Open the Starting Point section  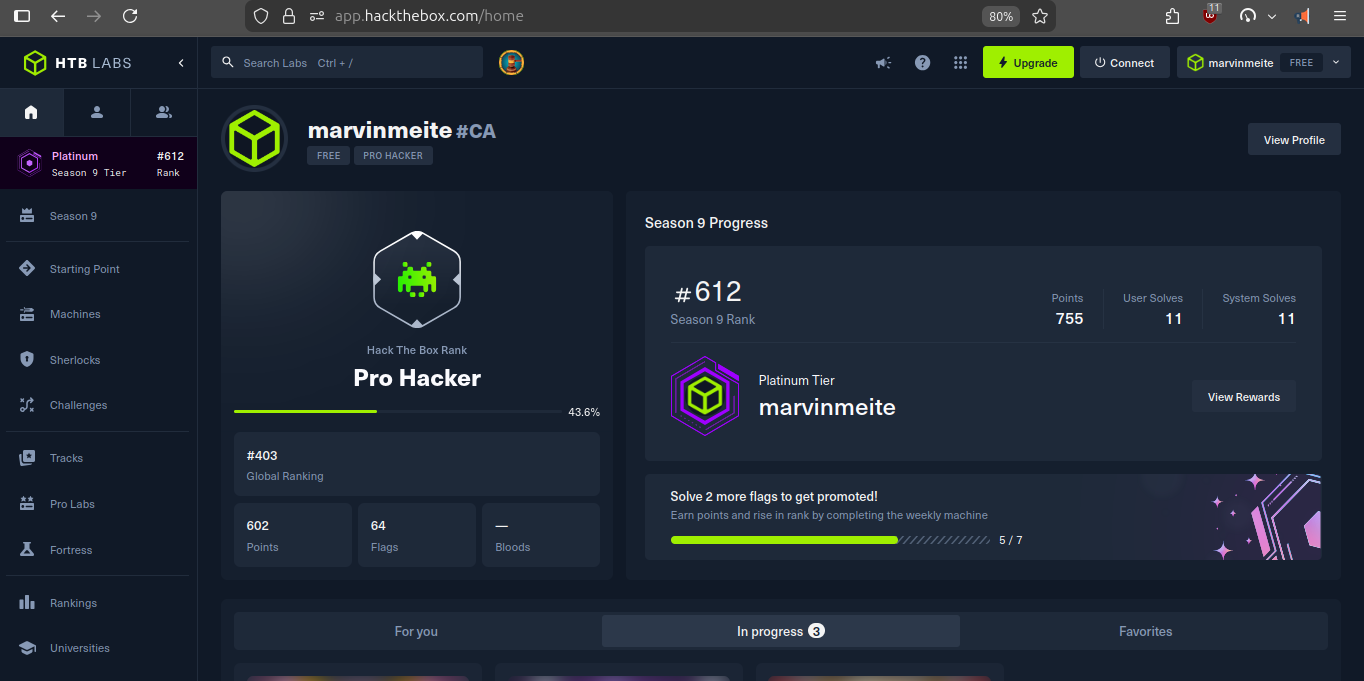point(82,268)
